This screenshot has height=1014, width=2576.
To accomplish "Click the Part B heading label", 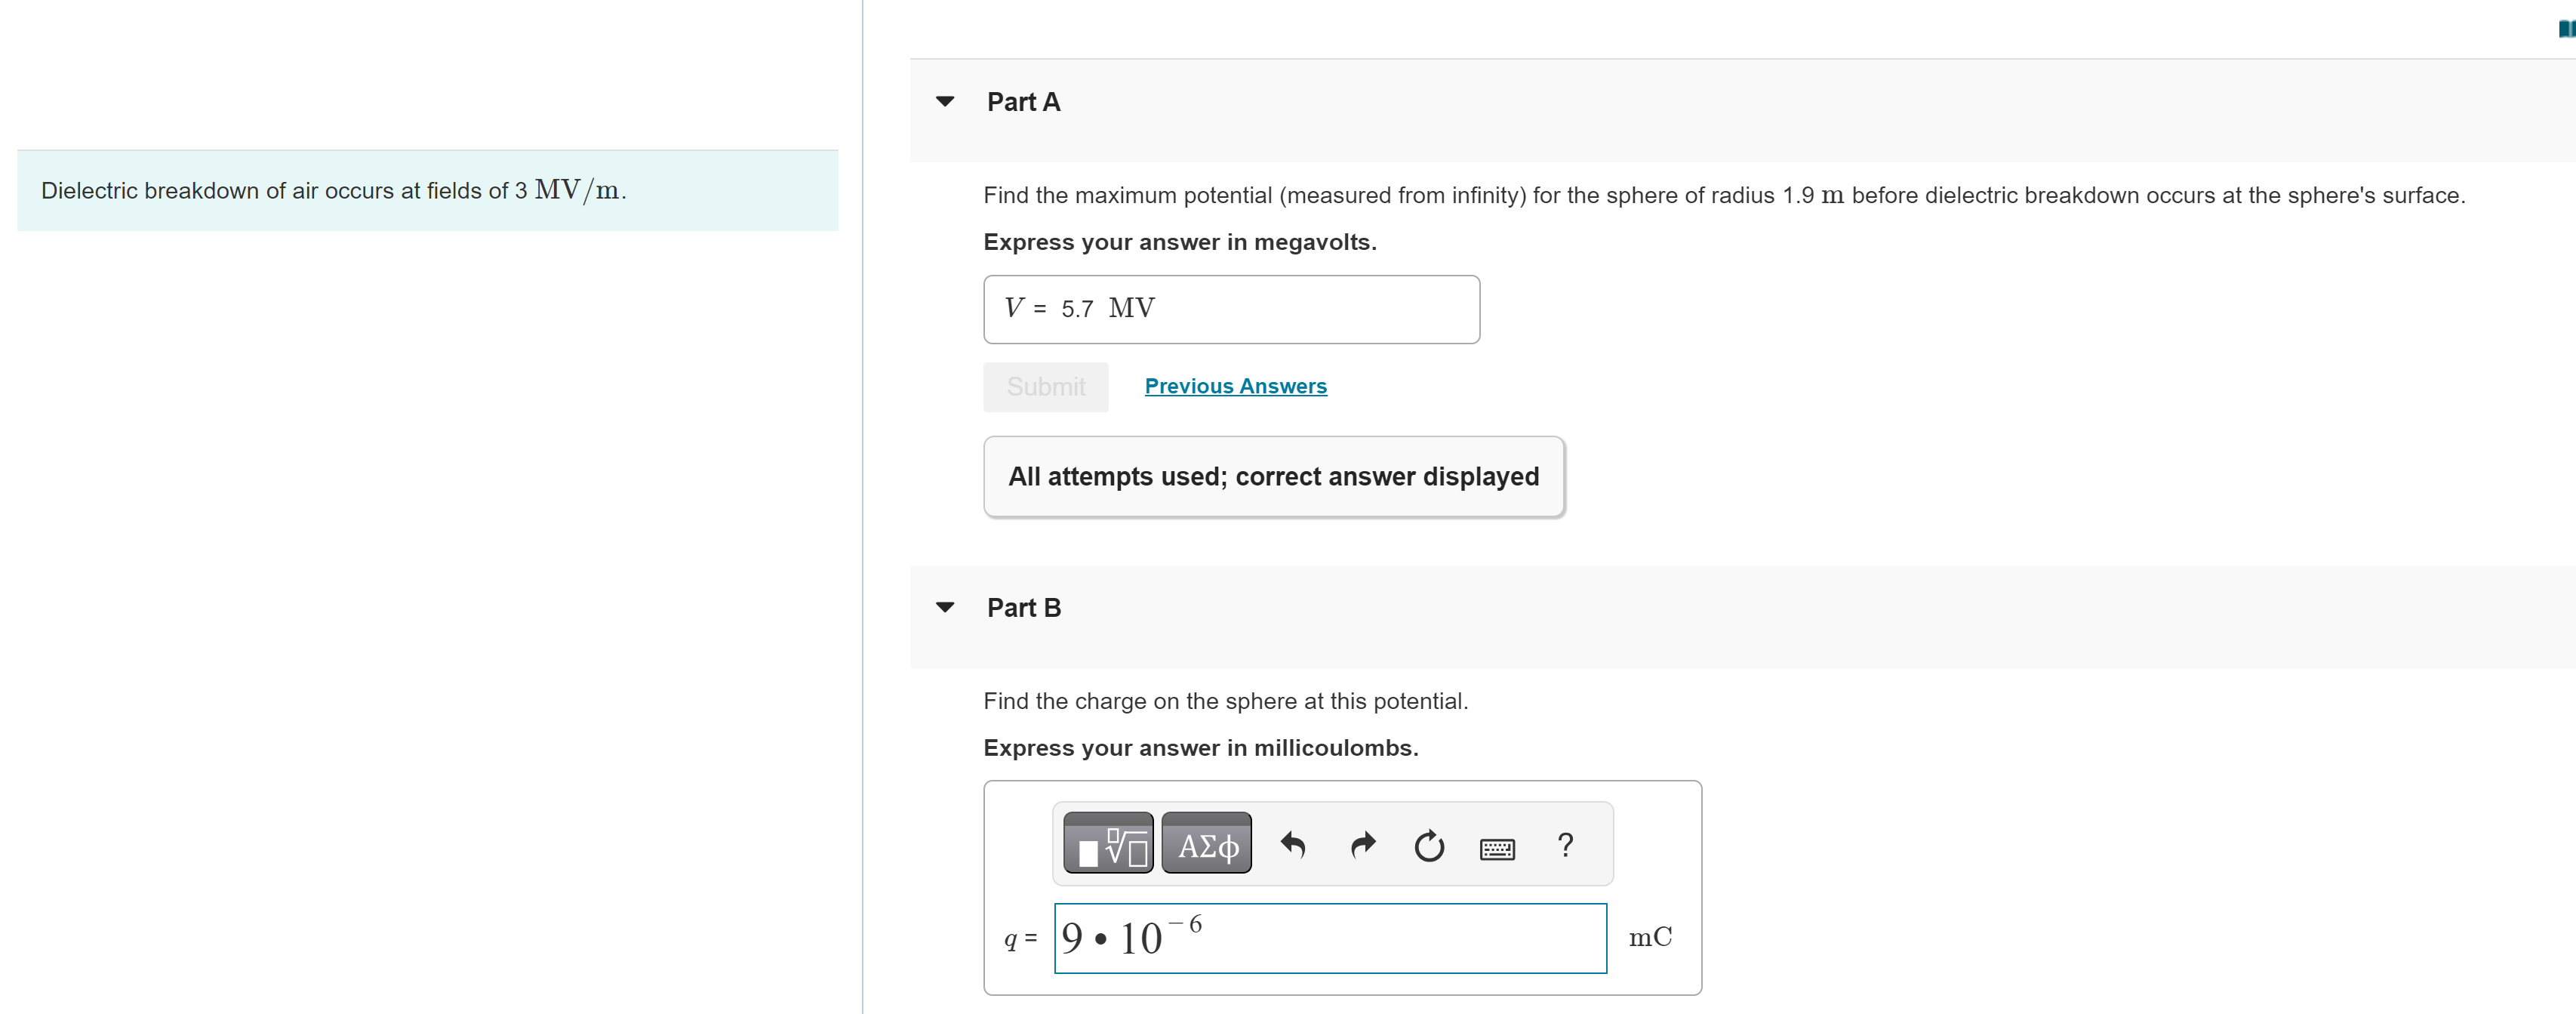I will click(1023, 606).
